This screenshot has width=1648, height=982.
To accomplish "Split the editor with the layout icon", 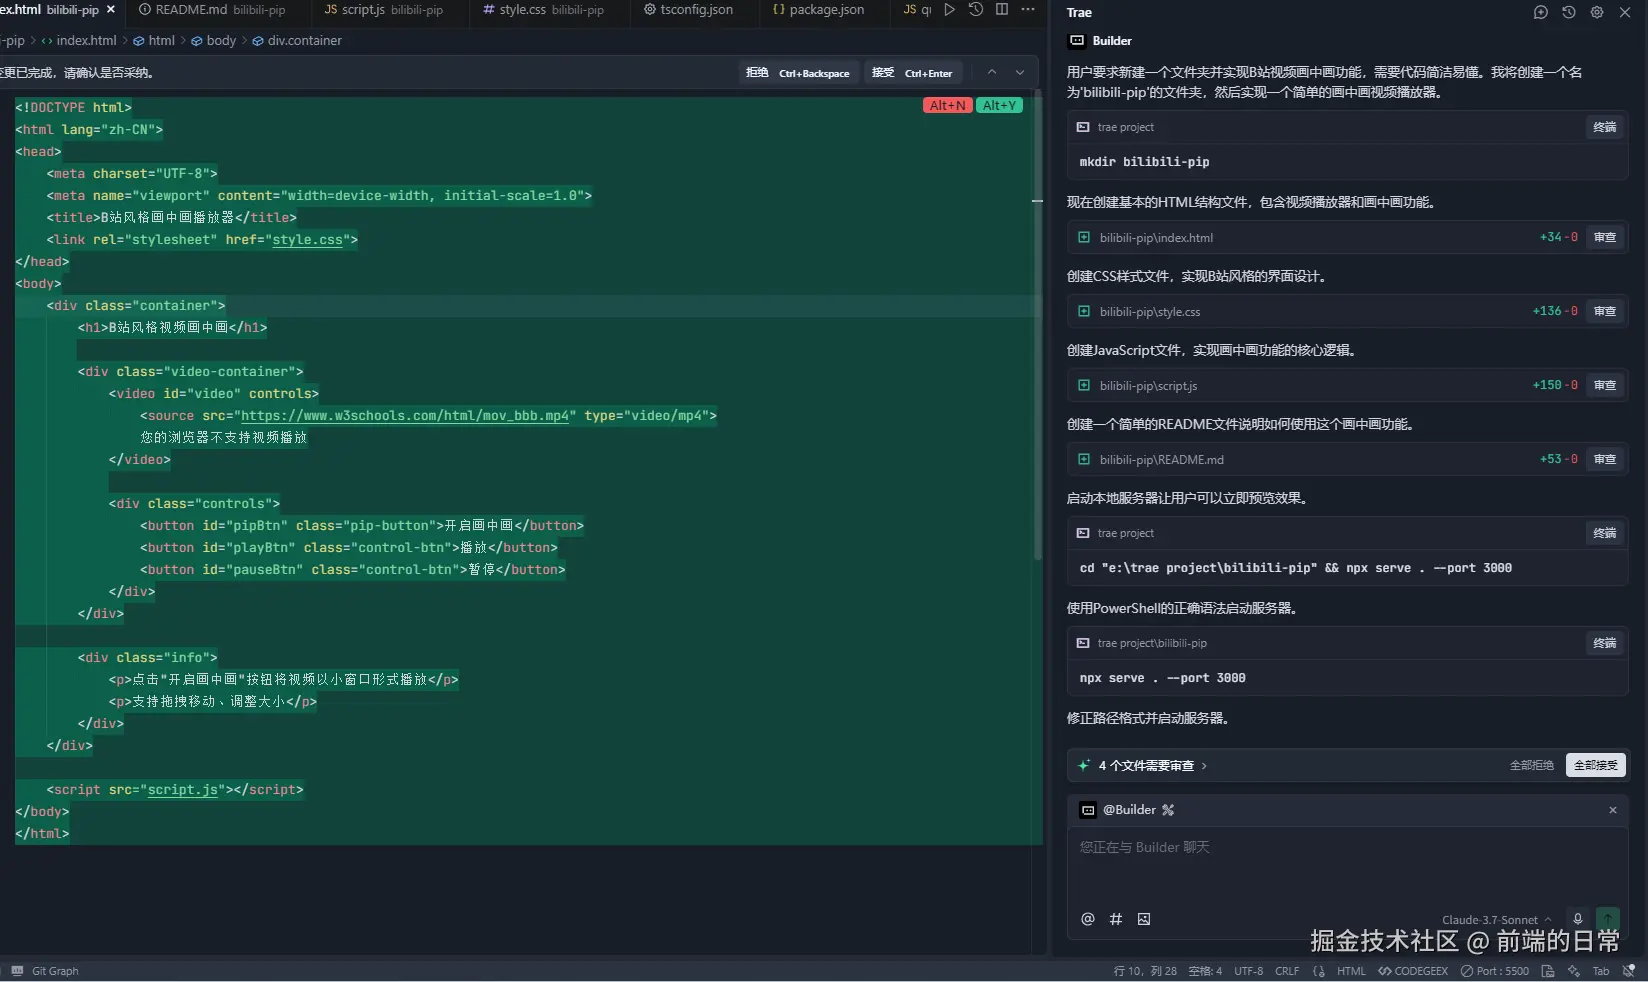I will (x=1002, y=9).
